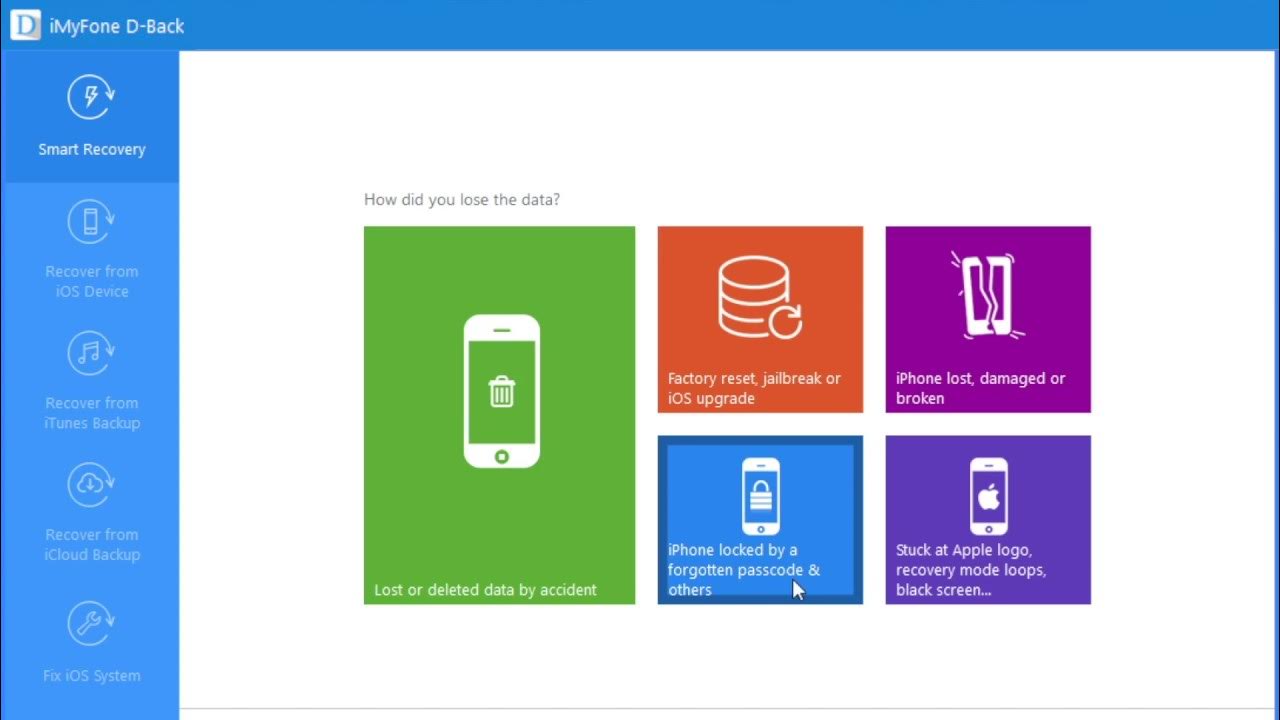Viewport: 1280px width, 720px height.
Task: Click the iTunes Backup music note icon
Action: [91, 353]
